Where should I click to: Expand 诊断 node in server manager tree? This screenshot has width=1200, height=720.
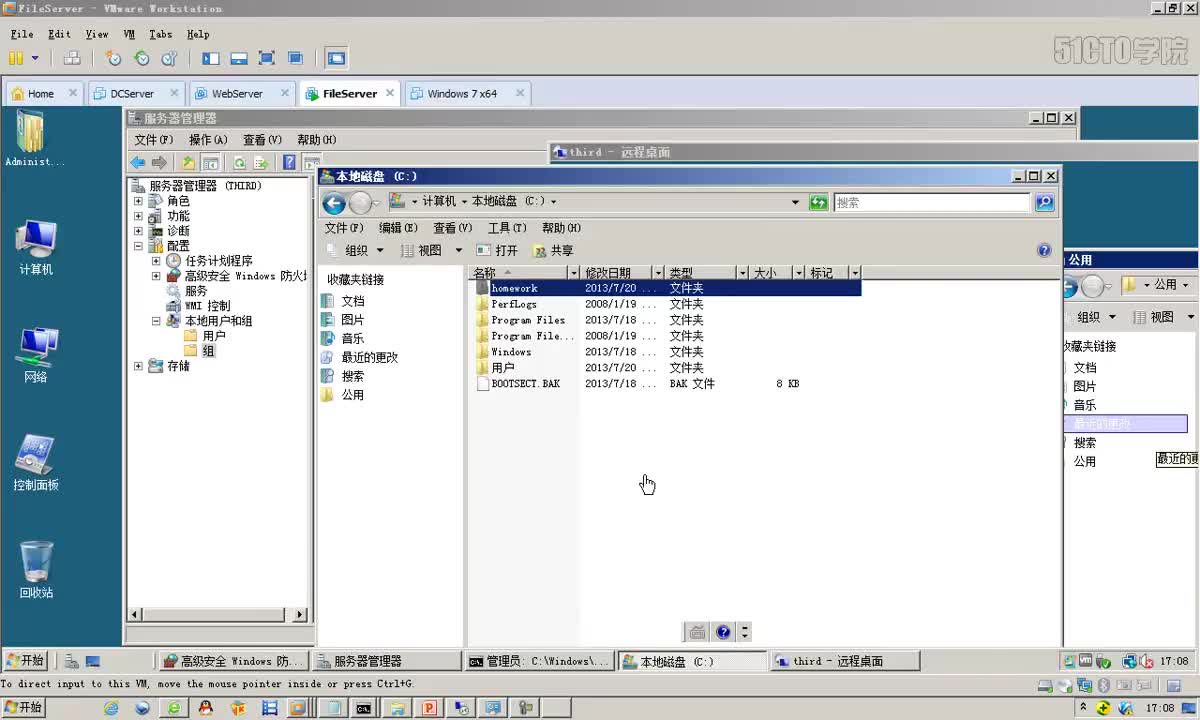click(138, 231)
